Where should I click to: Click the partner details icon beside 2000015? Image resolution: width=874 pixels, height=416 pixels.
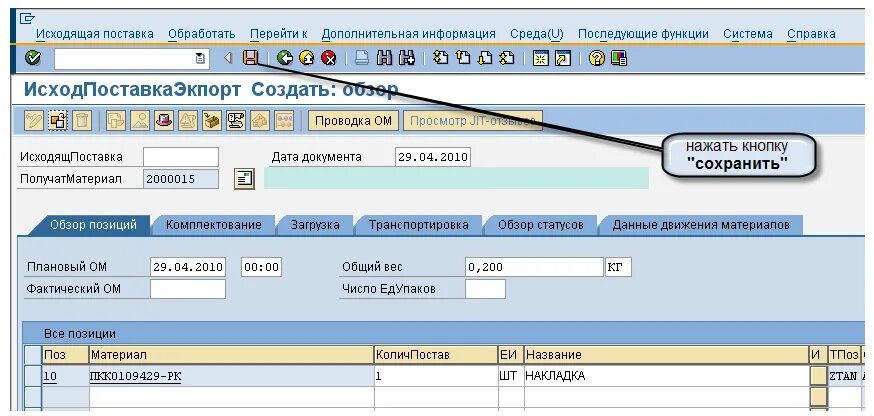pyautogui.click(x=244, y=179)
